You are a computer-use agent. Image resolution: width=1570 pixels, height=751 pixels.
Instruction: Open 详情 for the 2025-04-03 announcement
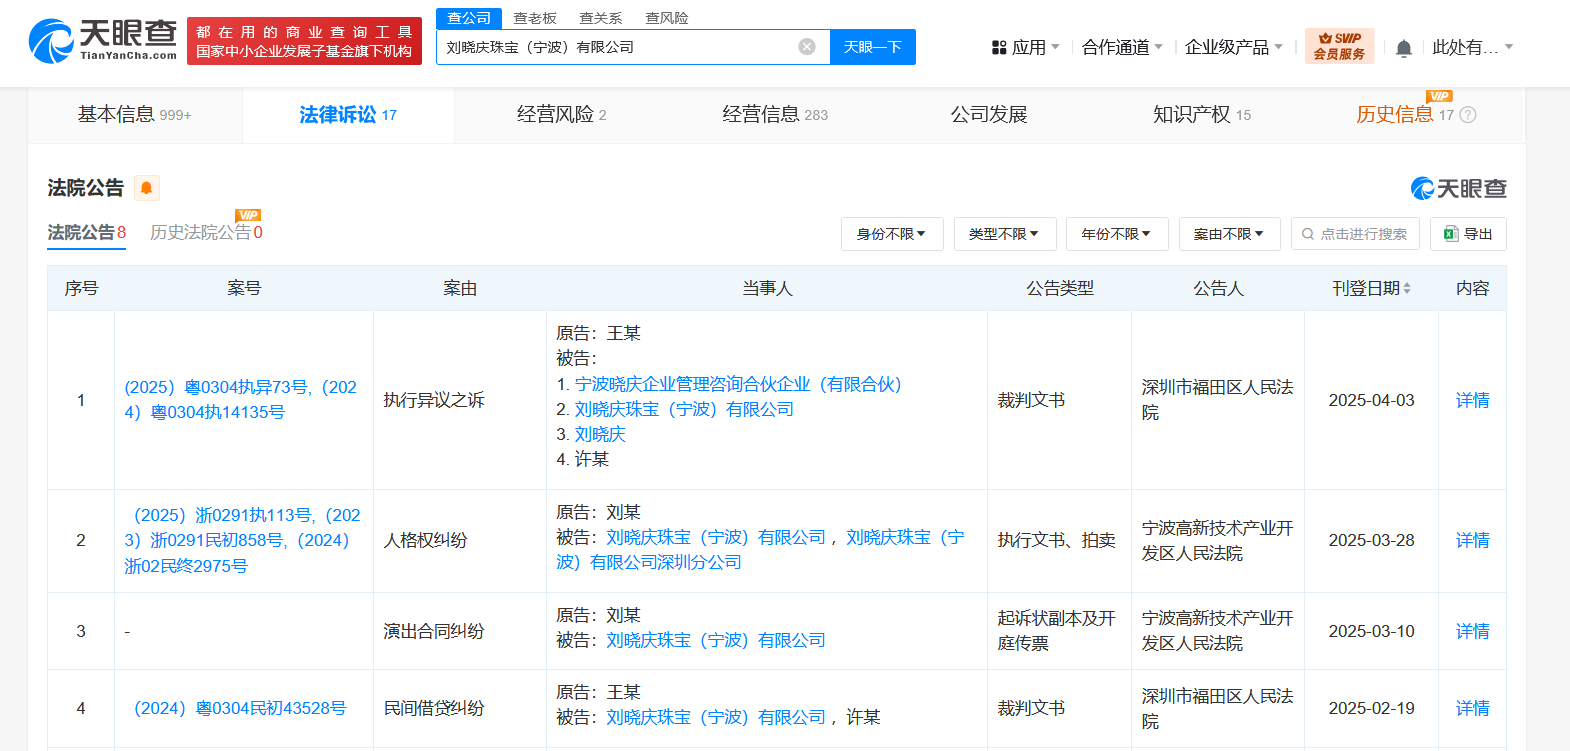pyautogui.click(x=1472, y=400)
